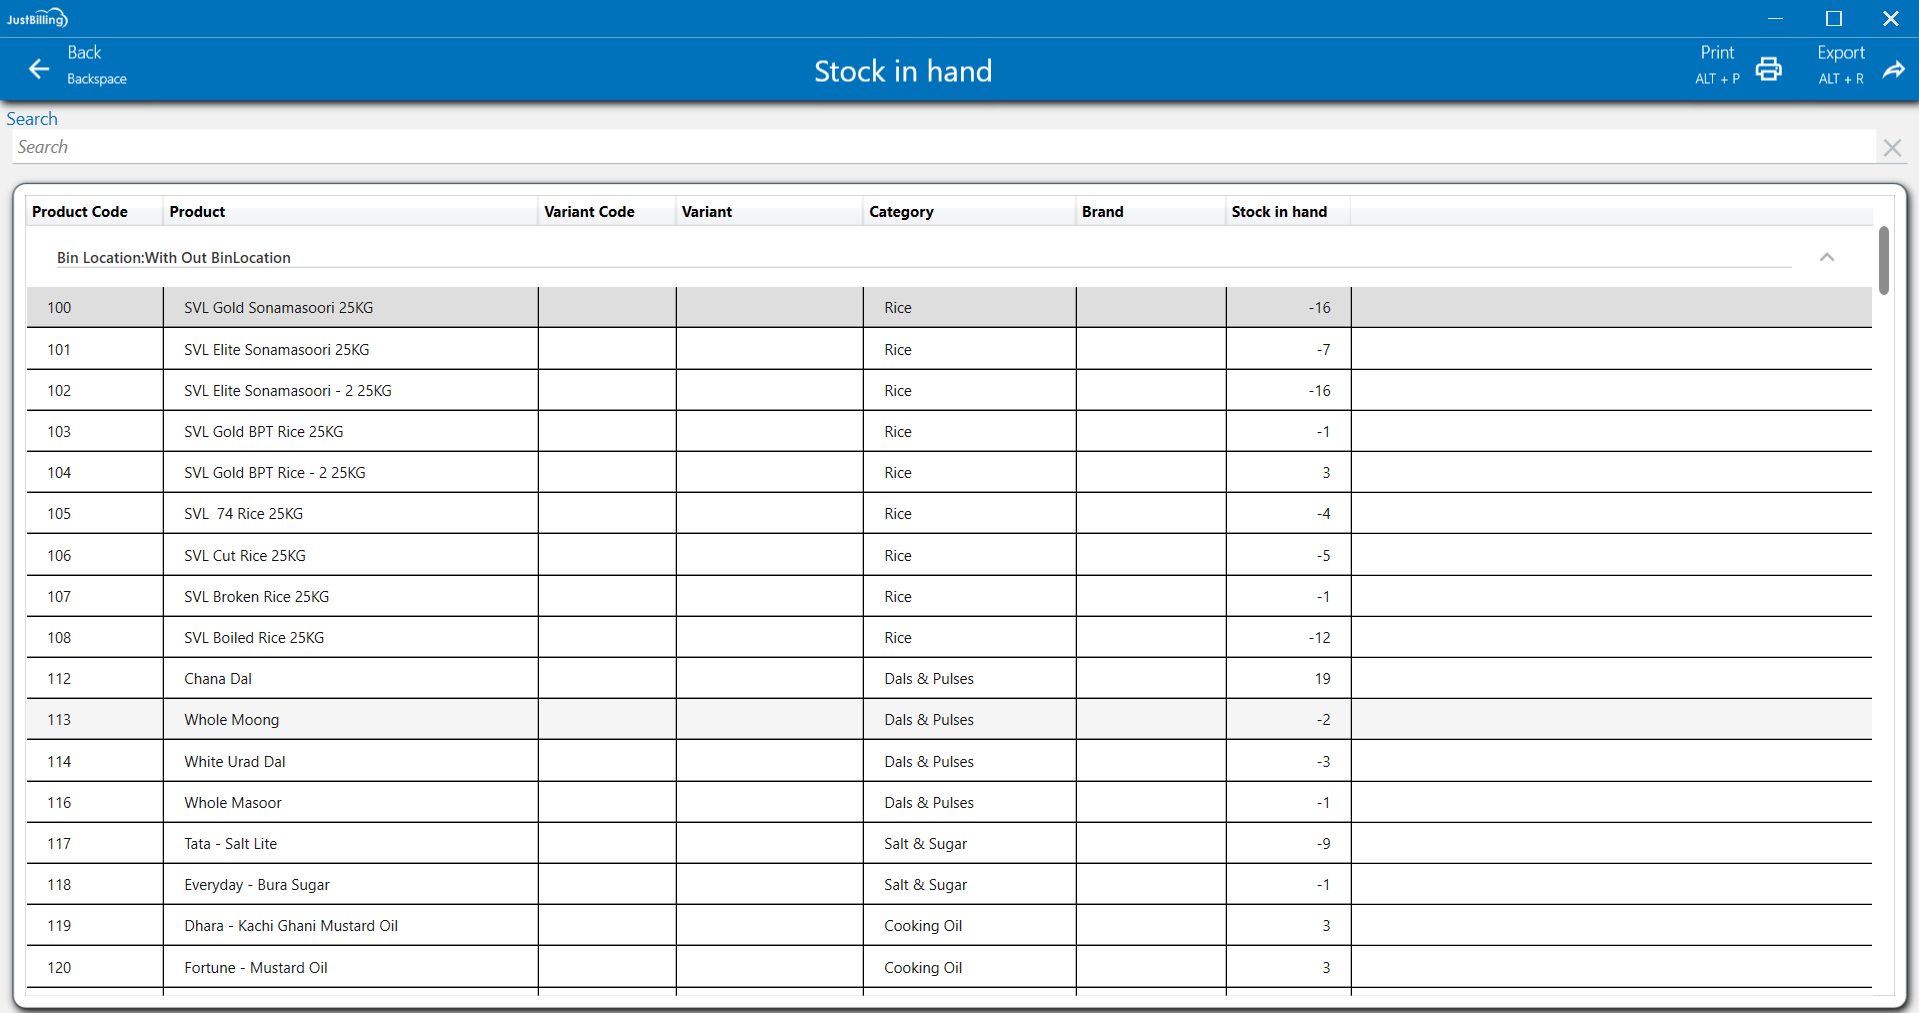Sort by Stock in hand column header

[x=1278, y=212]
